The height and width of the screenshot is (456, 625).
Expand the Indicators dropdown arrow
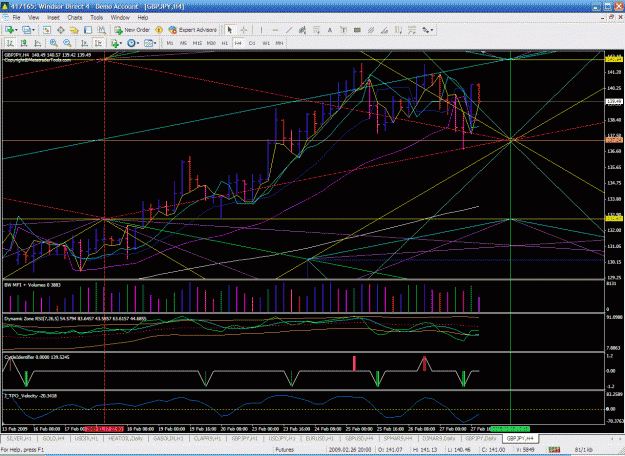[121, 43]
